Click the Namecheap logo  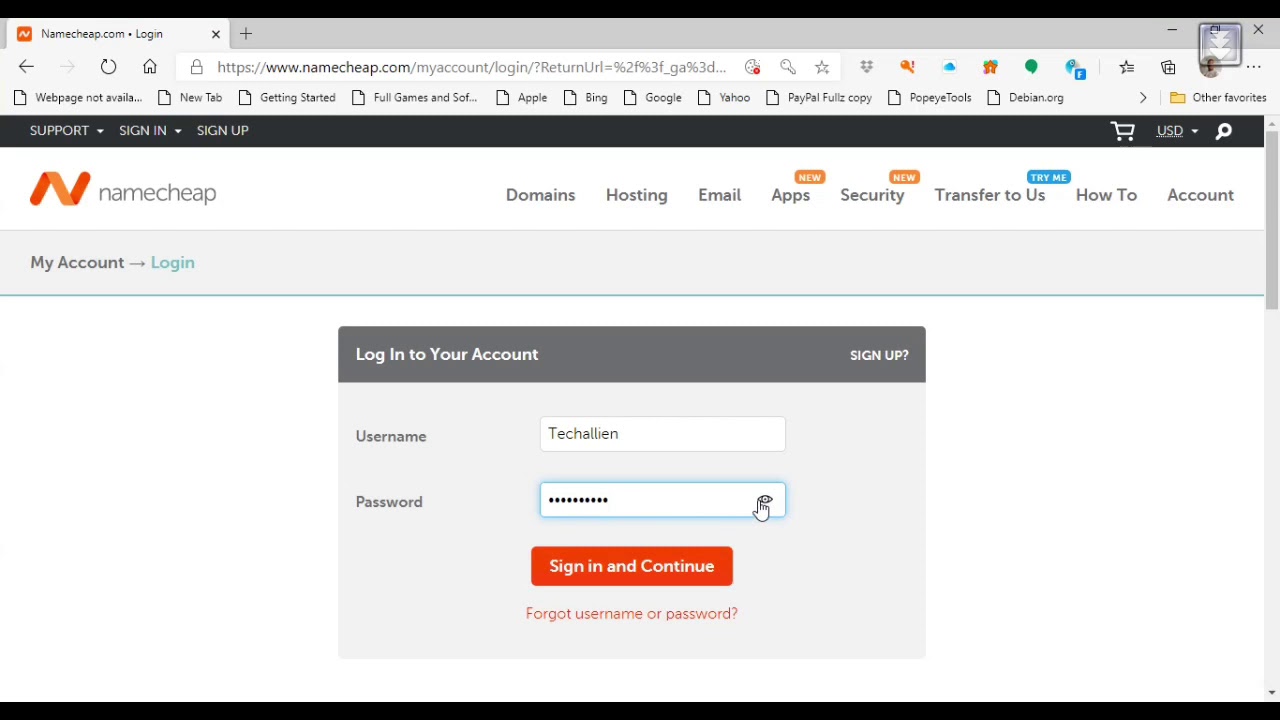click(123, 190)
